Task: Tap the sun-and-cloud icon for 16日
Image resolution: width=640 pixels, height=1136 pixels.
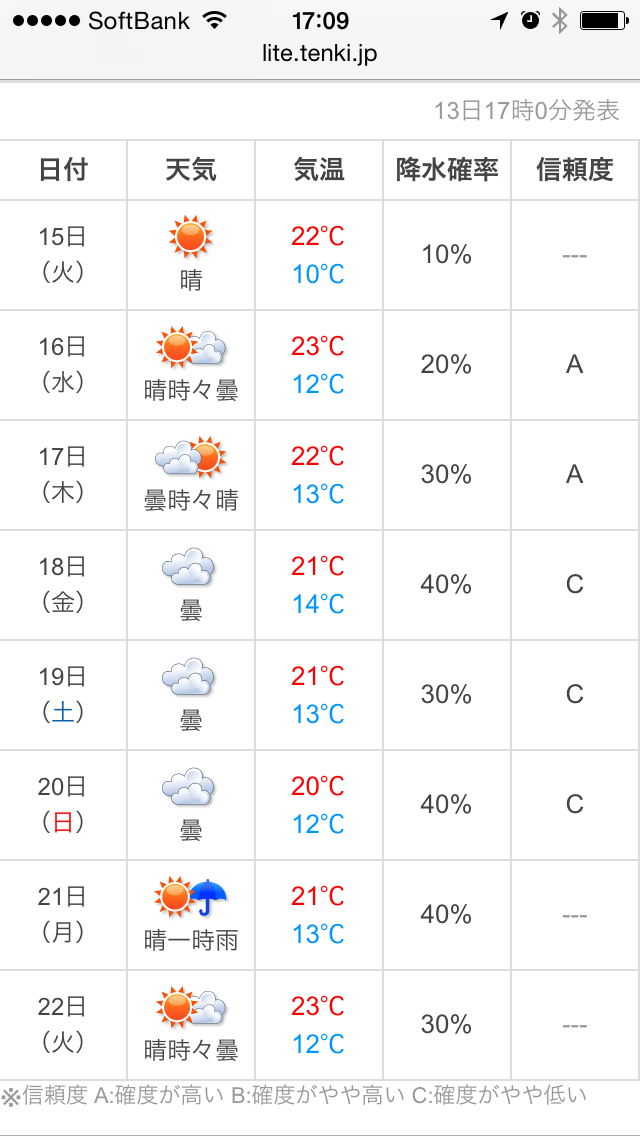Action: (191, 347)
